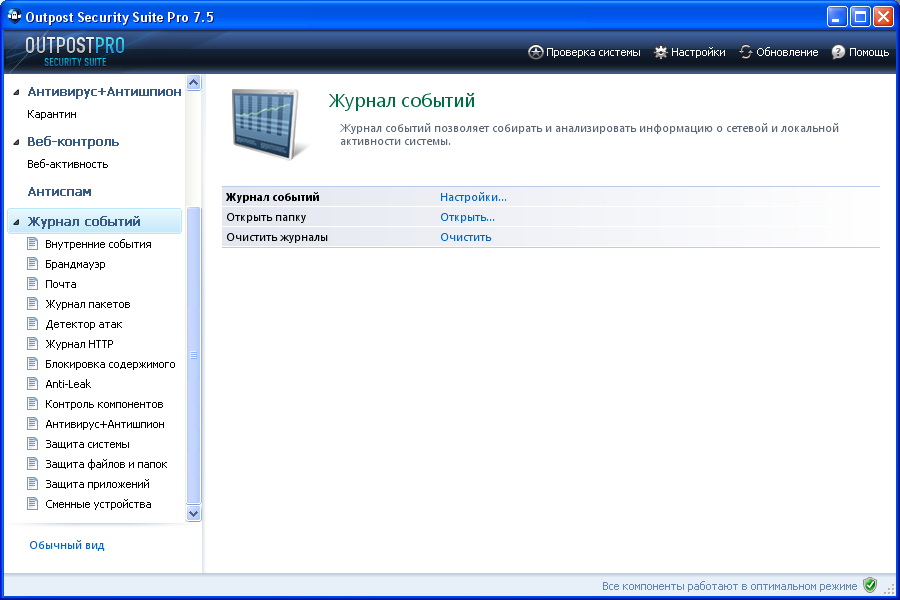Click the Очистить link to clear logs
The width and height of the screenshot is (900, 600).
(465, 237)
